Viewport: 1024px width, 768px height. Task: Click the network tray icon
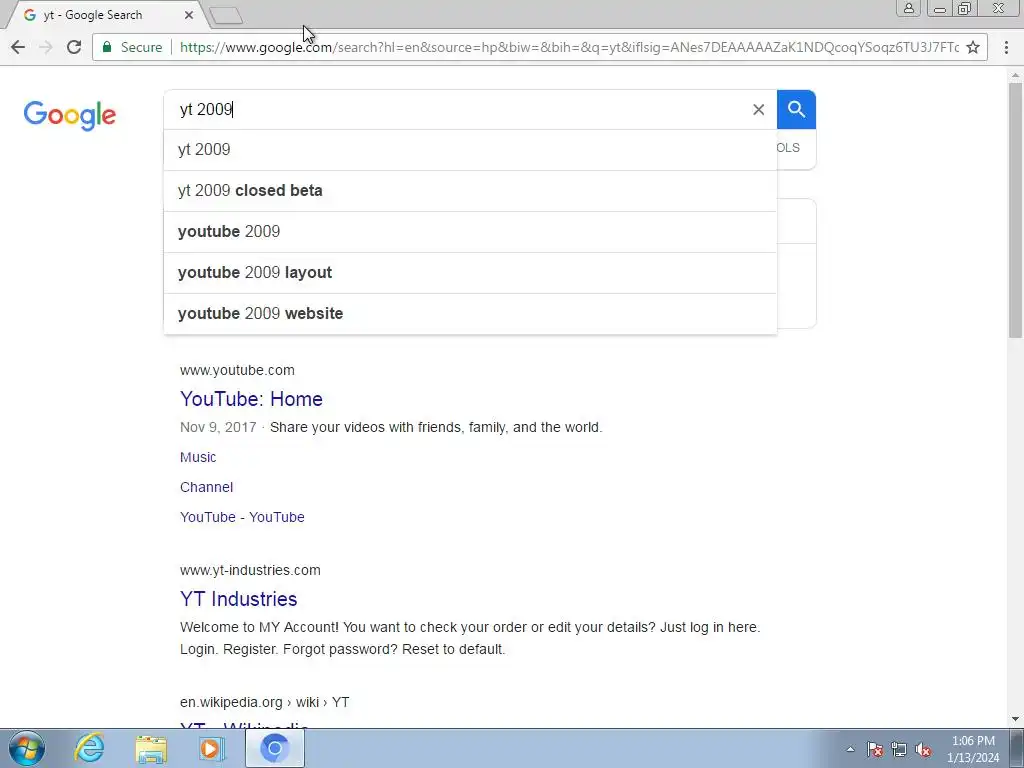899,749
